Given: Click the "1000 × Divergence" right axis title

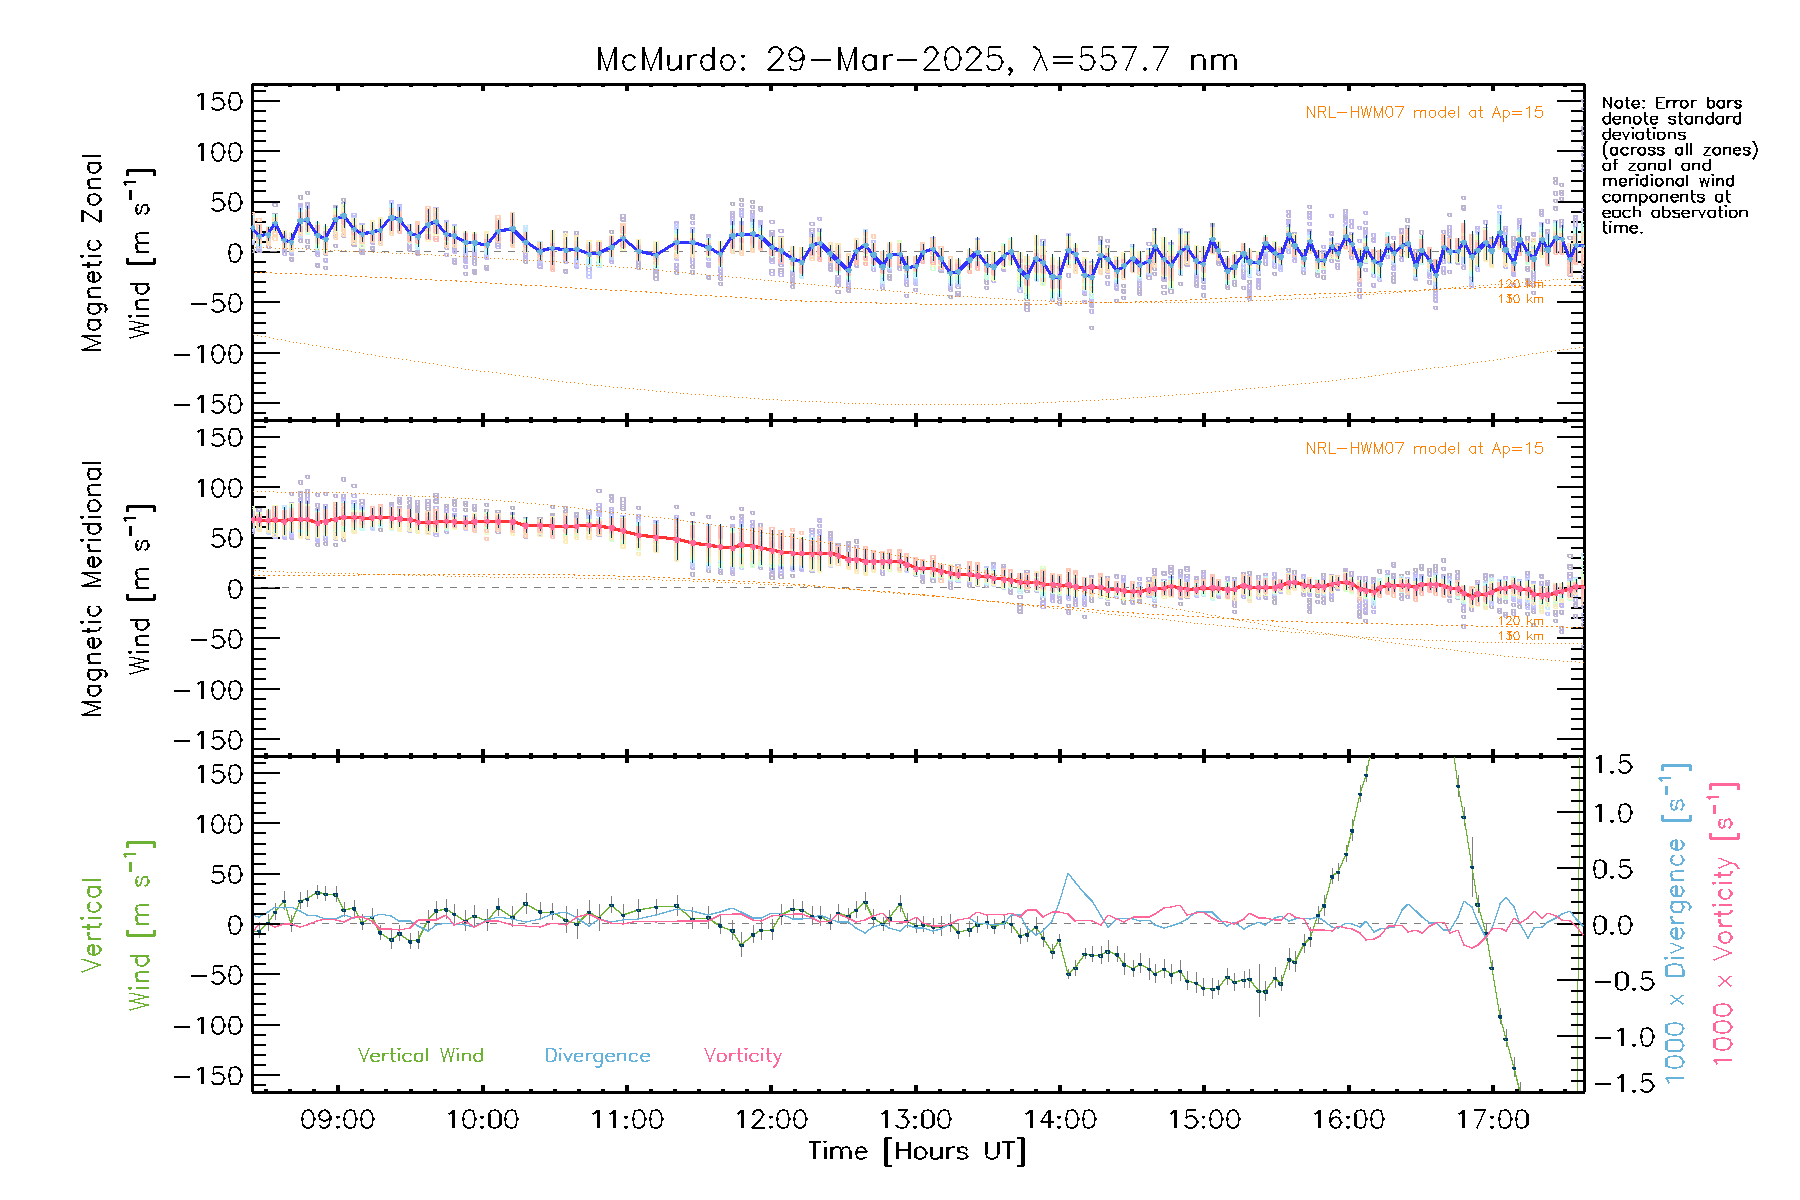Looking at the screenshot, I should click(x=1676, y=923).
